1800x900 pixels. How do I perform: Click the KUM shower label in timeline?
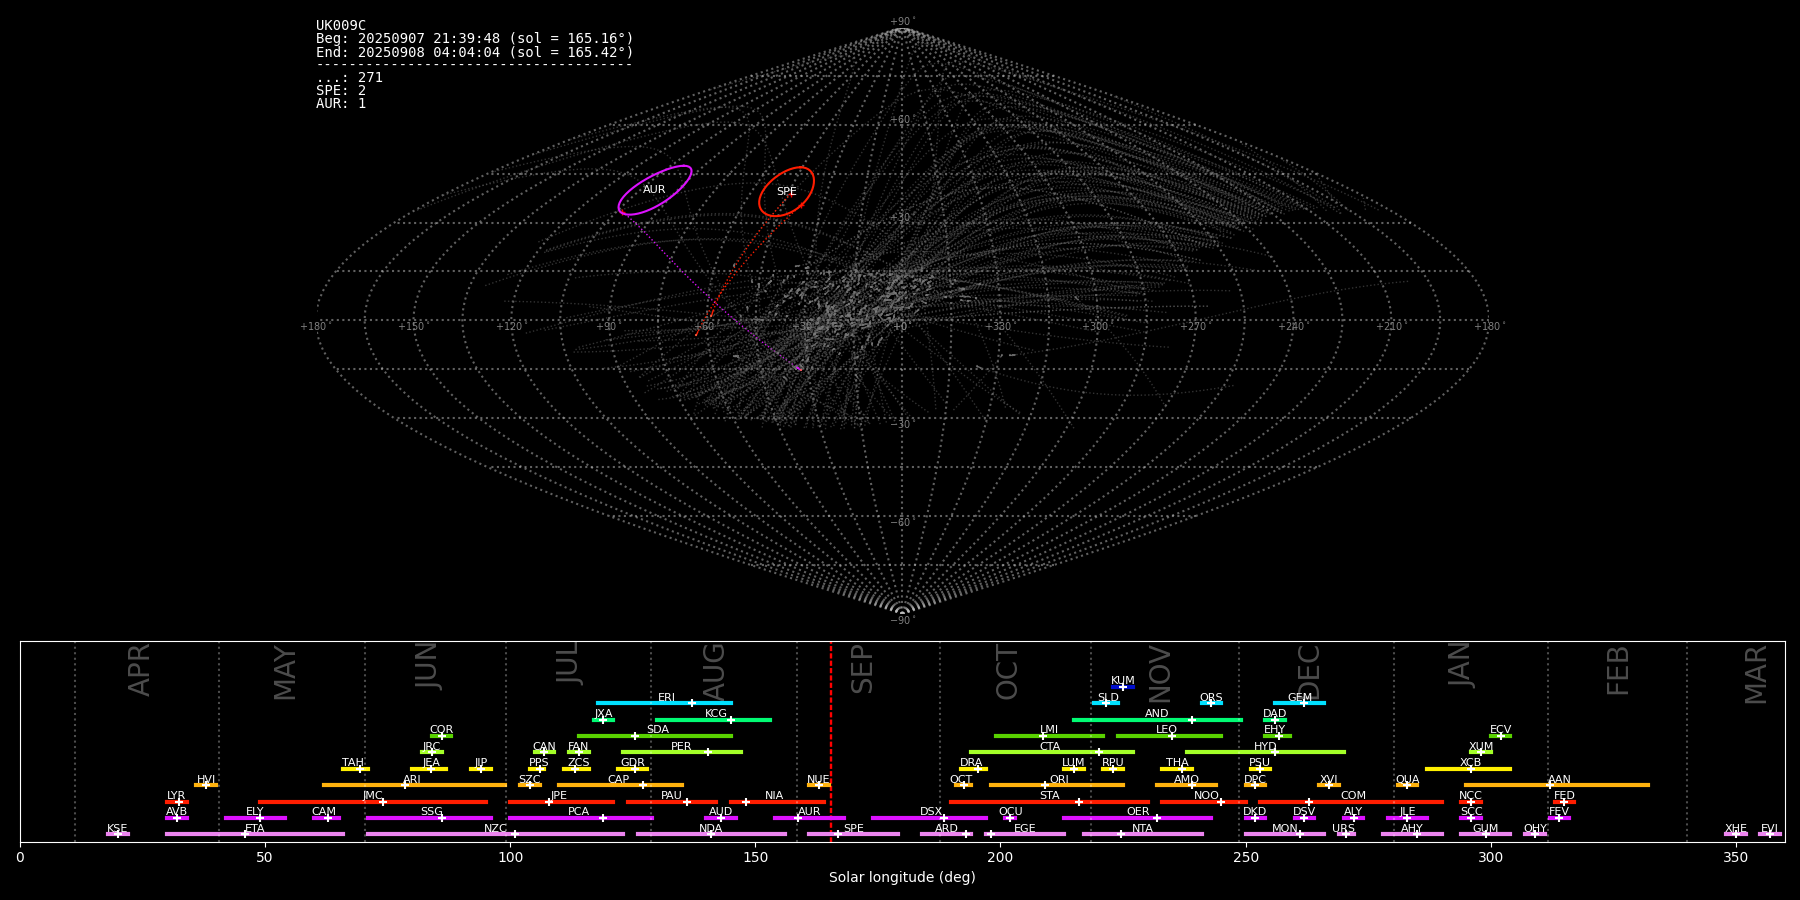1123,681
